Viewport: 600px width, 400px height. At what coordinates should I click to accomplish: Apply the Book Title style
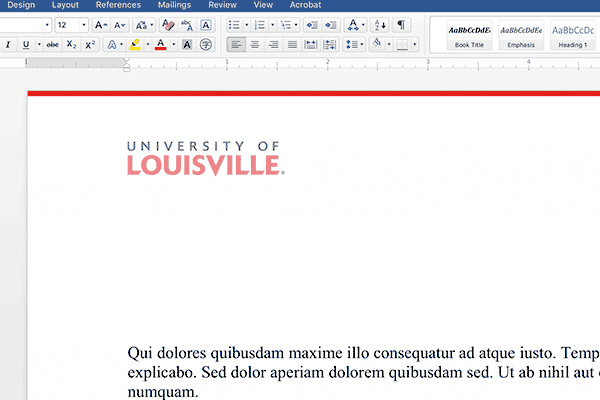click(469, 35)
